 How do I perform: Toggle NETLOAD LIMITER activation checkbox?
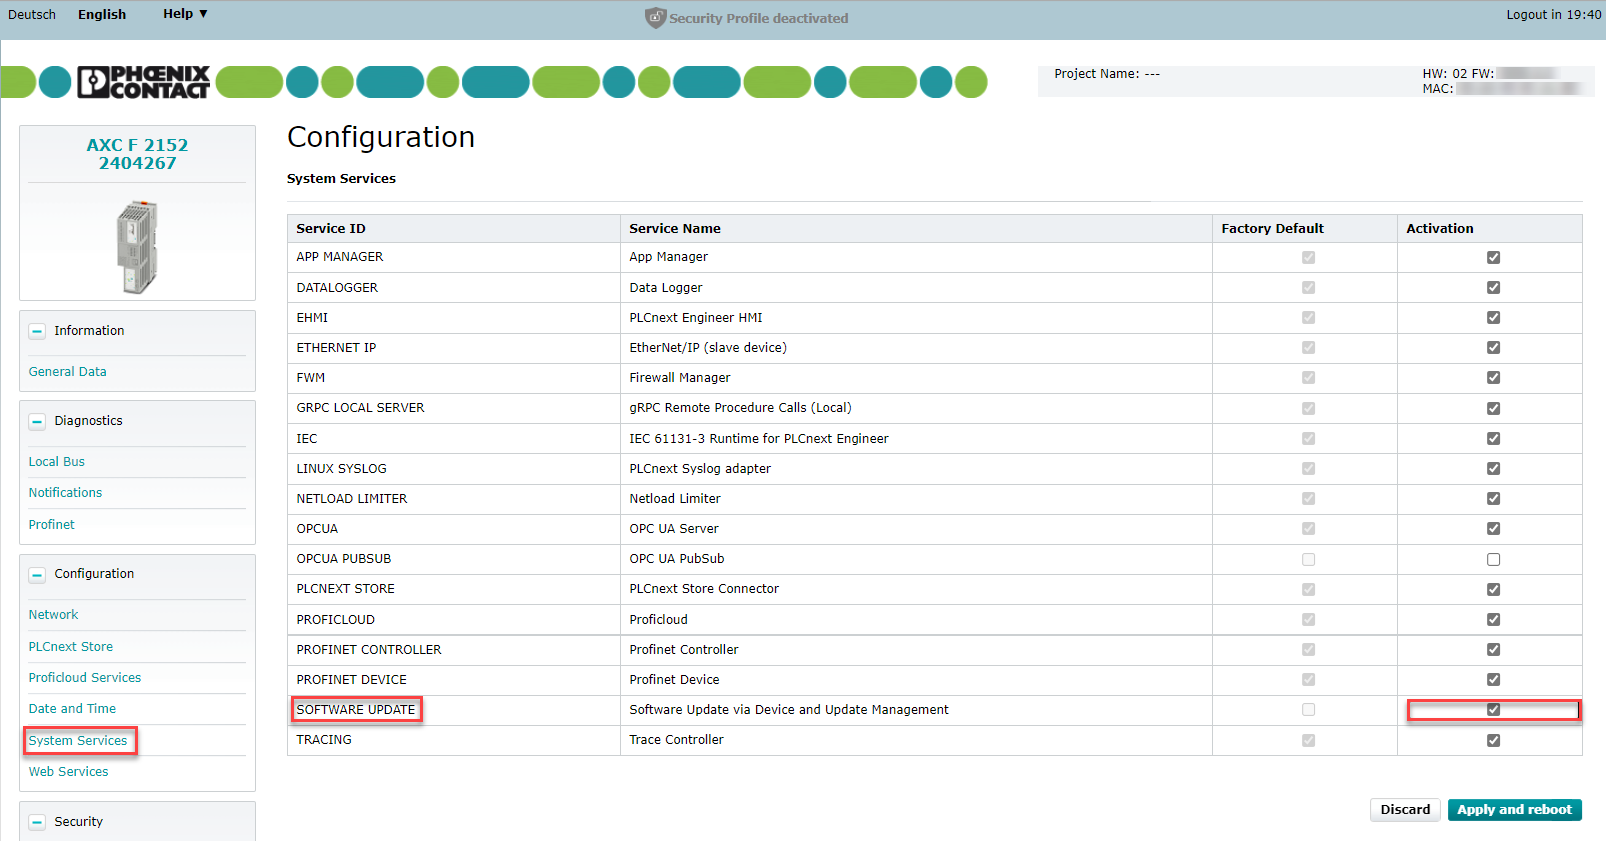pos(1493,498)
